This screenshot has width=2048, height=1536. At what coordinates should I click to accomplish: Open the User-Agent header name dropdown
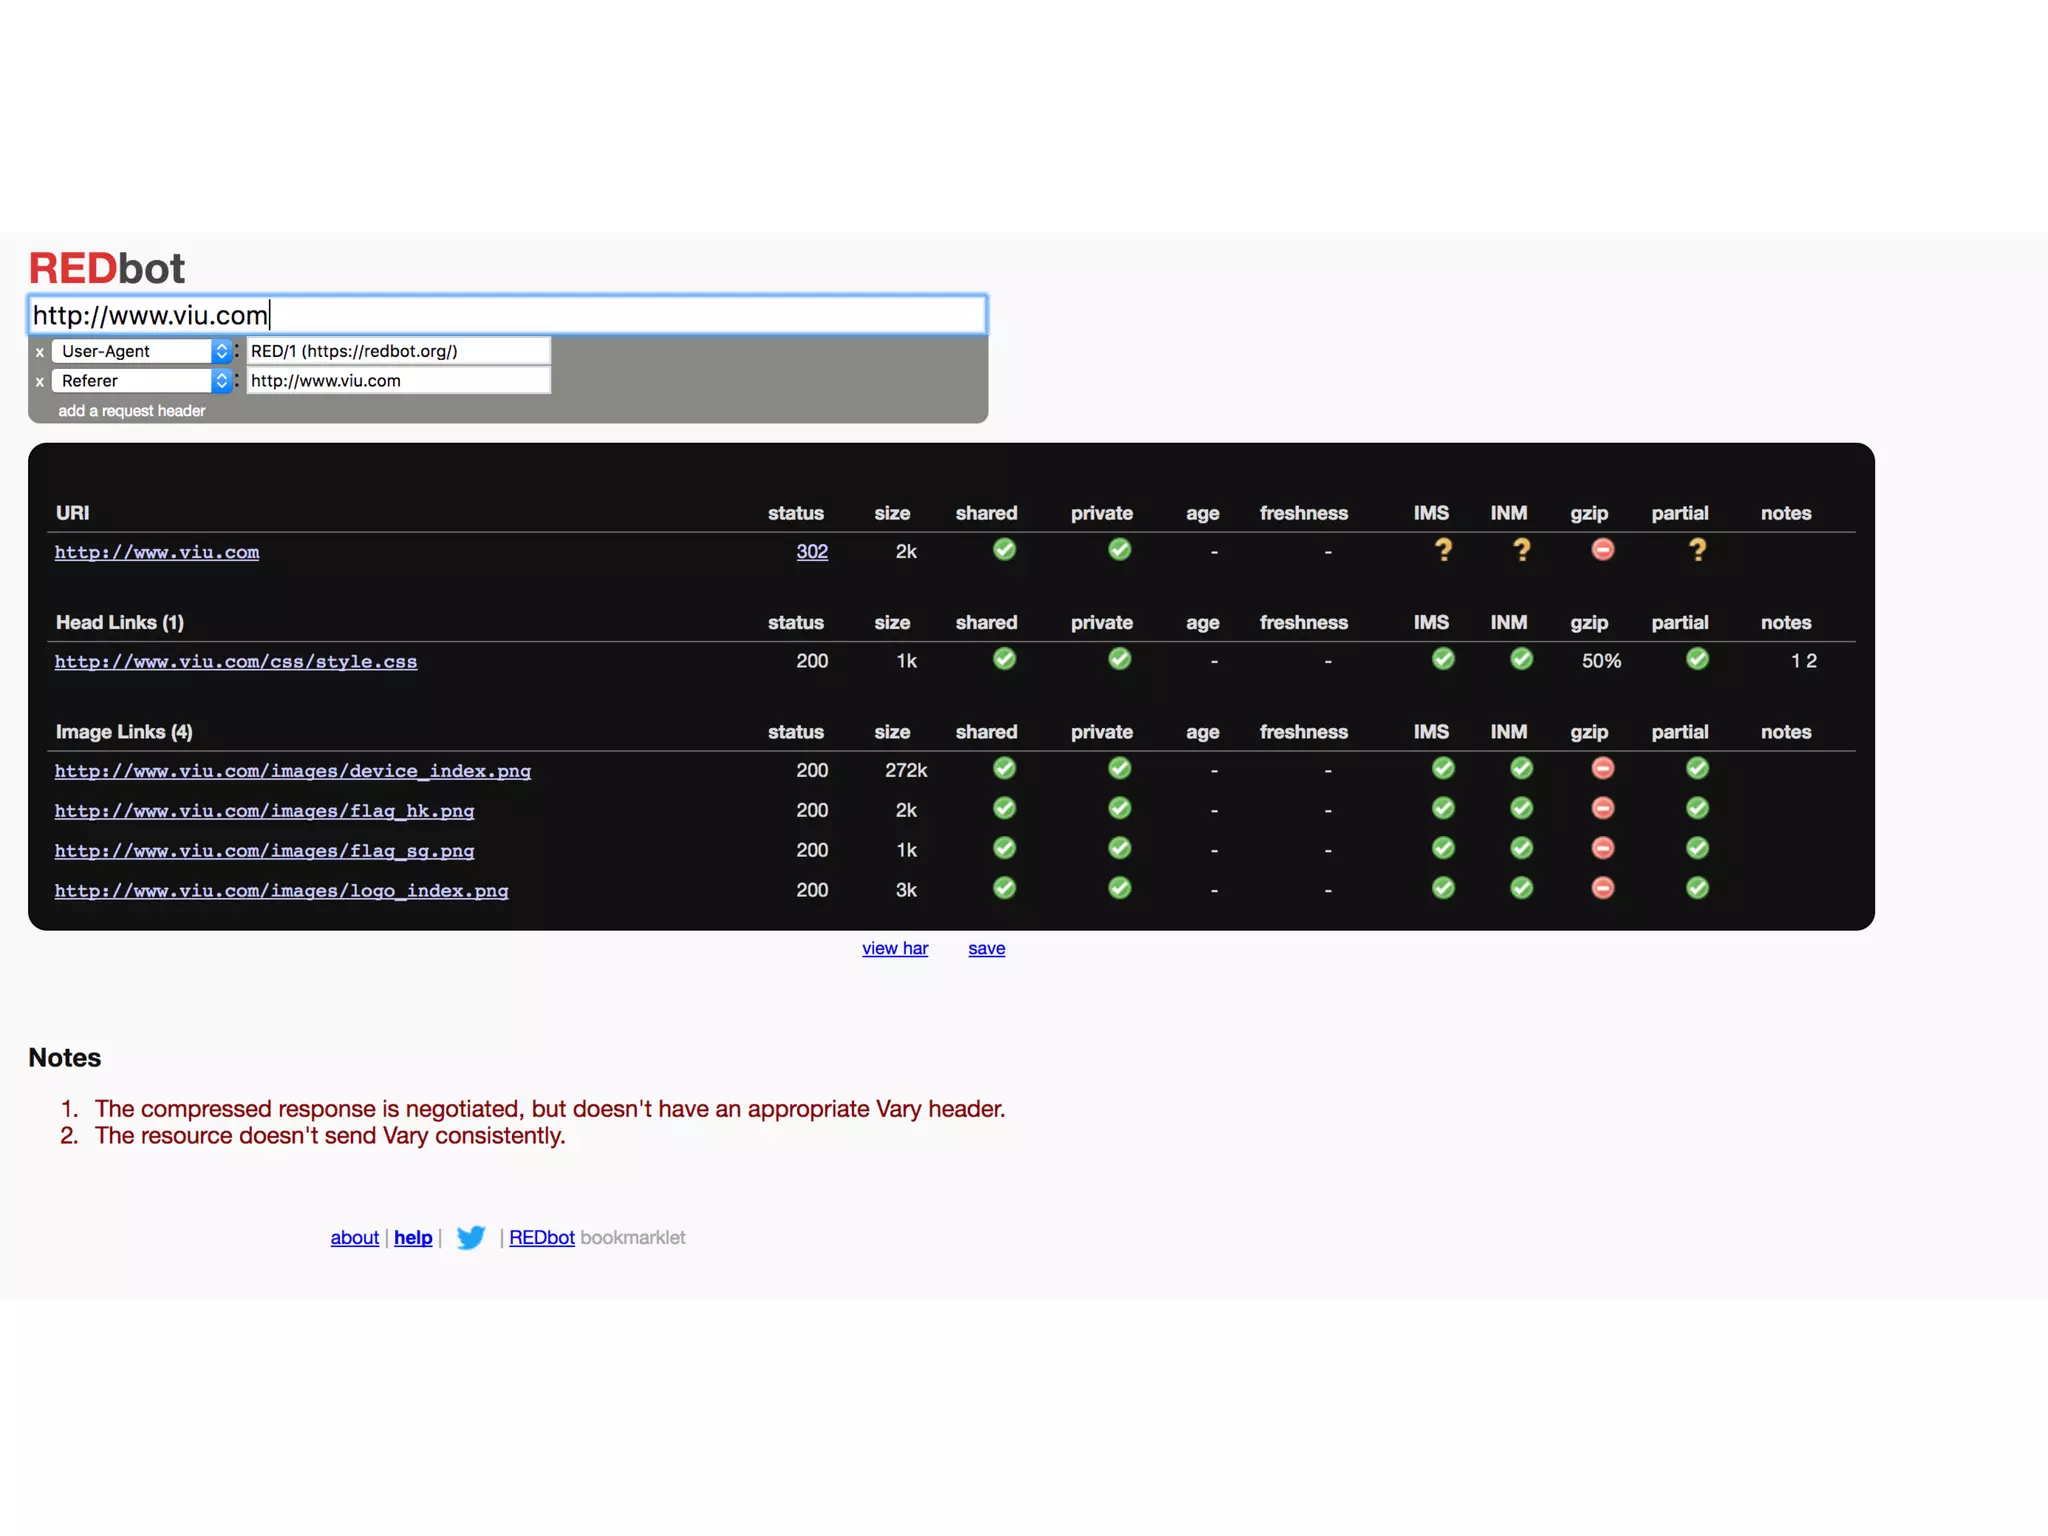pyautogui.click(x=141, y=351)
